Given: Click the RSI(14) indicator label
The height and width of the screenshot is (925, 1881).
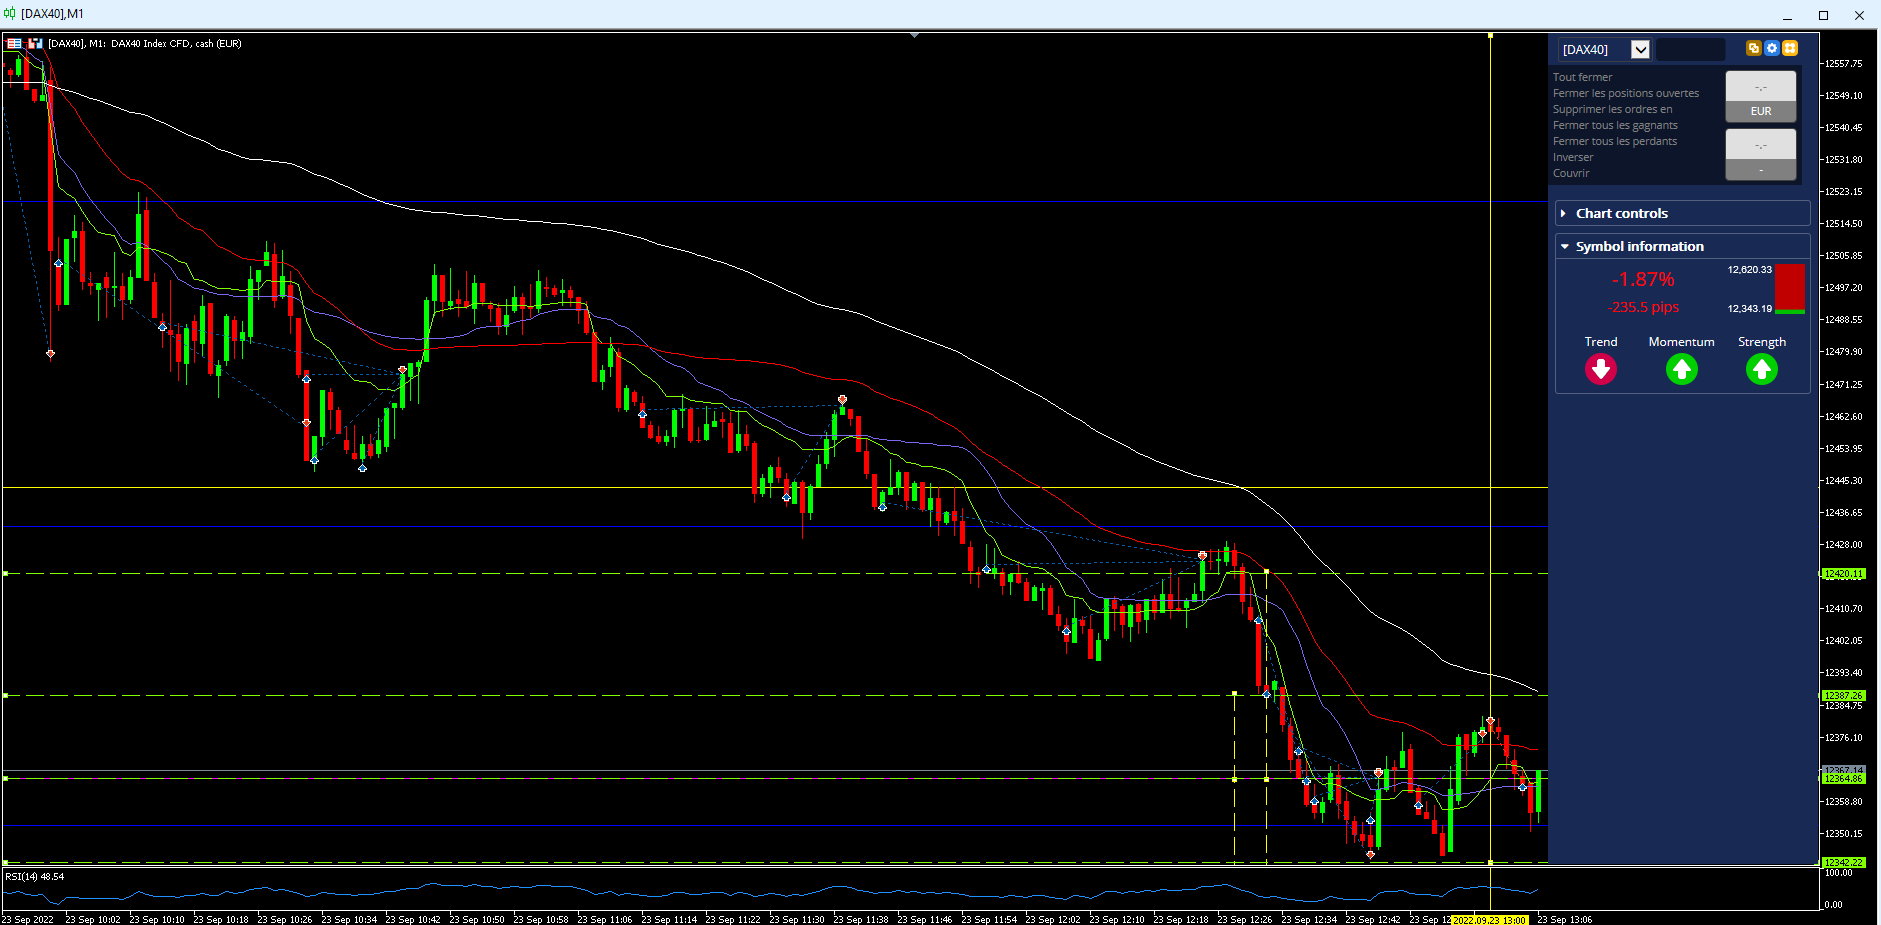Looking at the screenshot, I should coord(35,877).
